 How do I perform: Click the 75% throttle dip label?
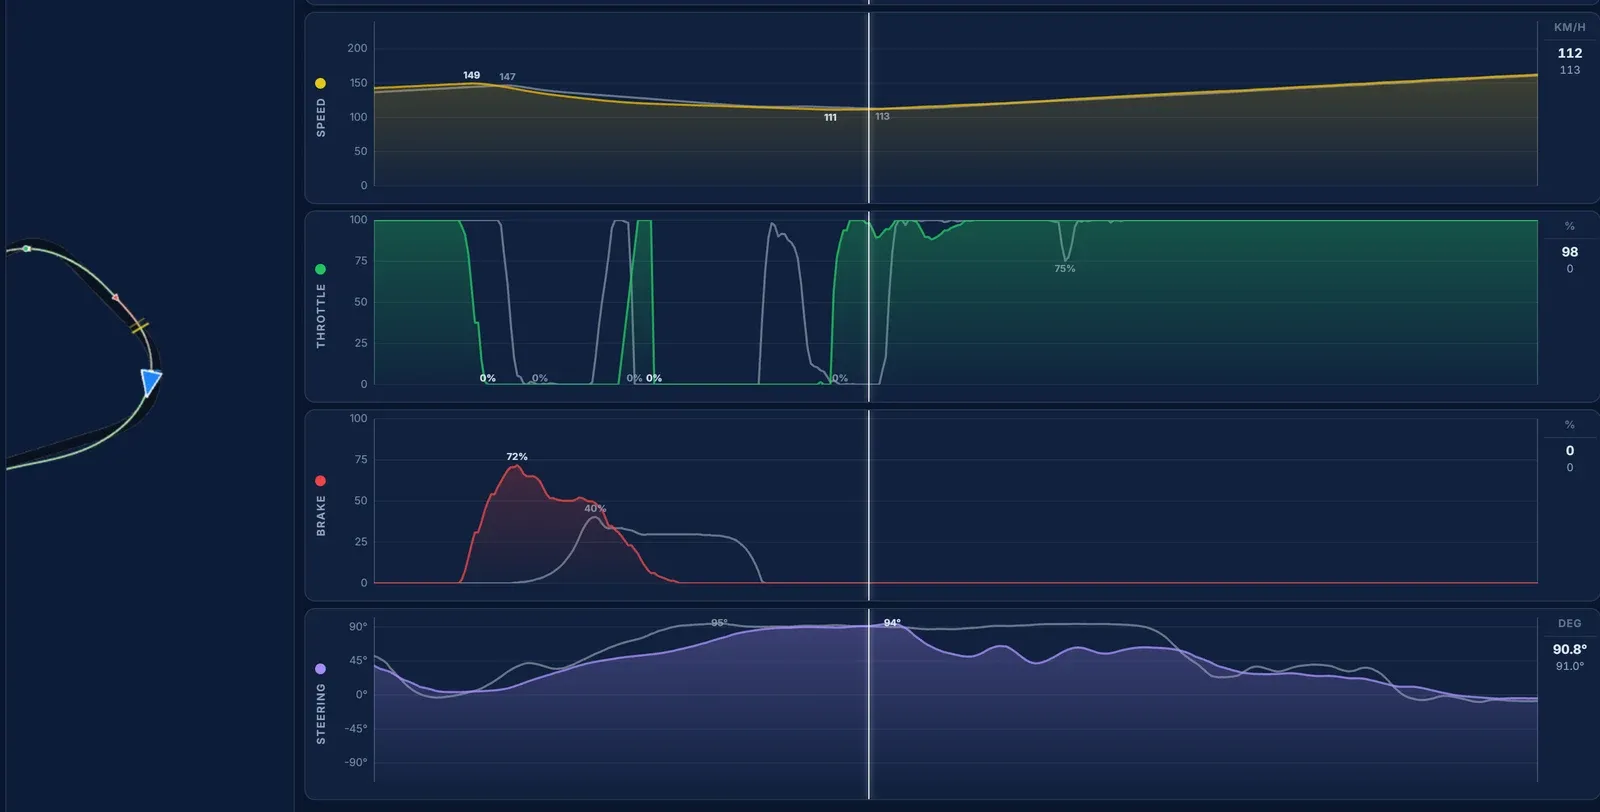click(1065, 268)
